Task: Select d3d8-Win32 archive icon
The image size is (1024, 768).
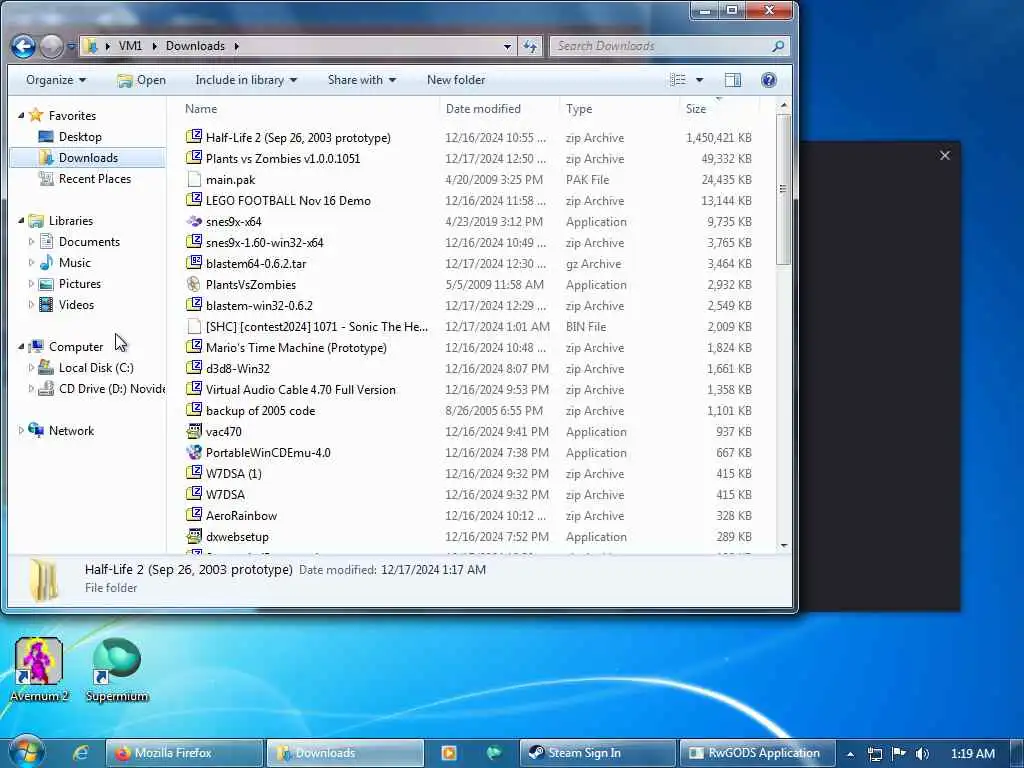Action: (x=194, y=368)
